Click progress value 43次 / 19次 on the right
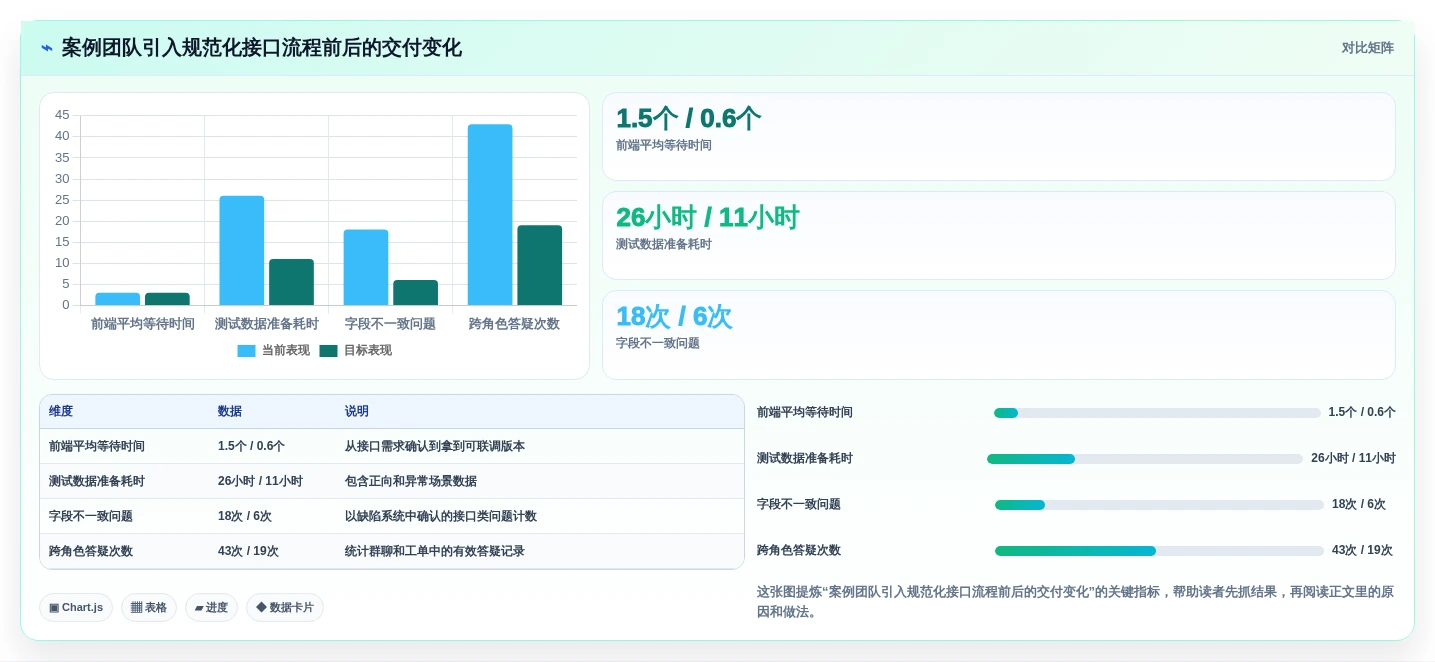This screenshot has height=662, width=1435. pyautogui.click(x=1362, y=550)
